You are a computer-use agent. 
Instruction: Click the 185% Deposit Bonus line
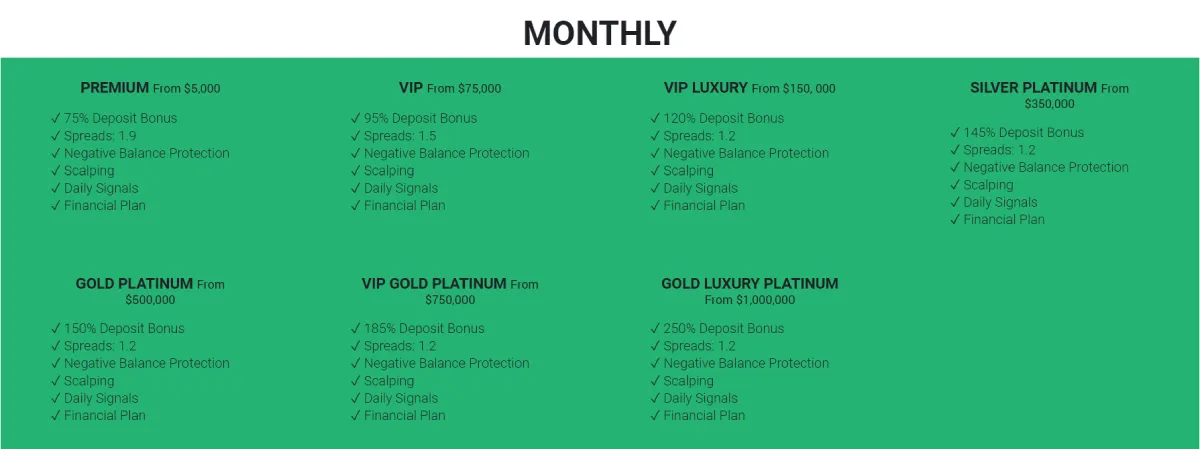click(x=417, y=328)
